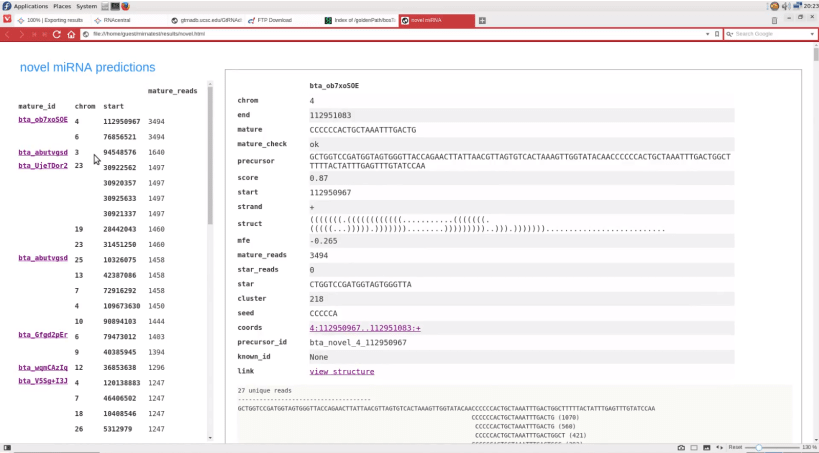819x453 pixels.
Task: Switch to the Exporting results tab
Action: pos(51,20)
